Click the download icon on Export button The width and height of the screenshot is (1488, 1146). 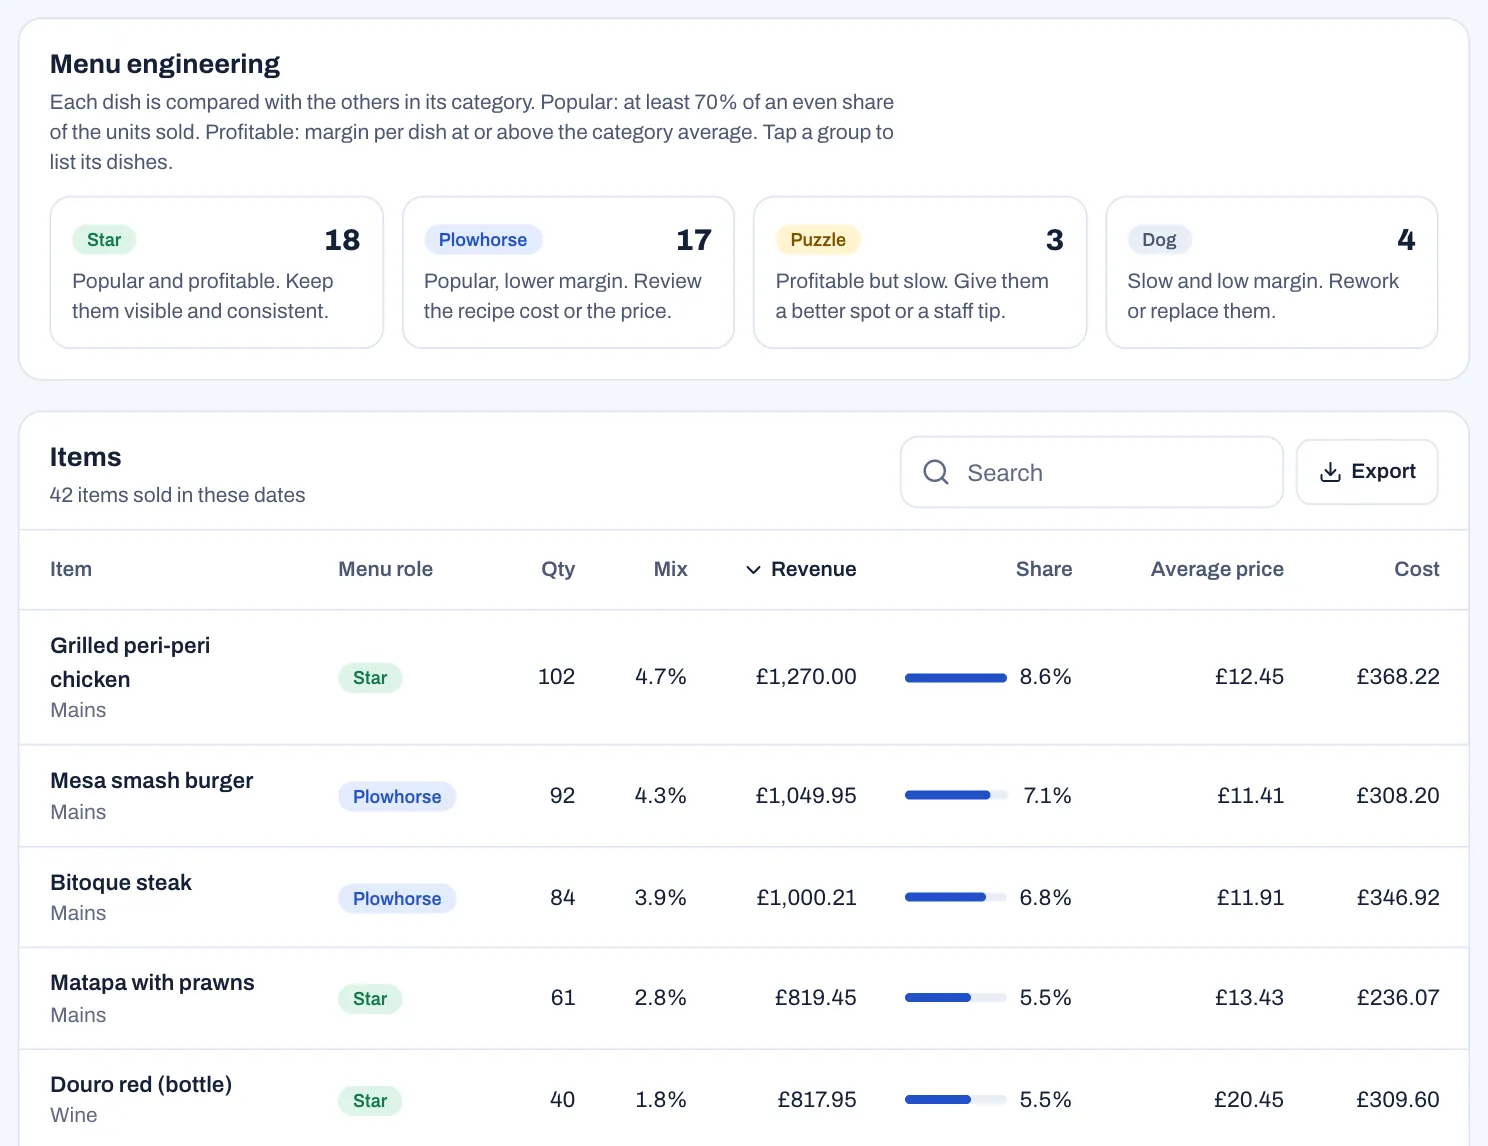pyautogui.click(x=1330, y=472)
